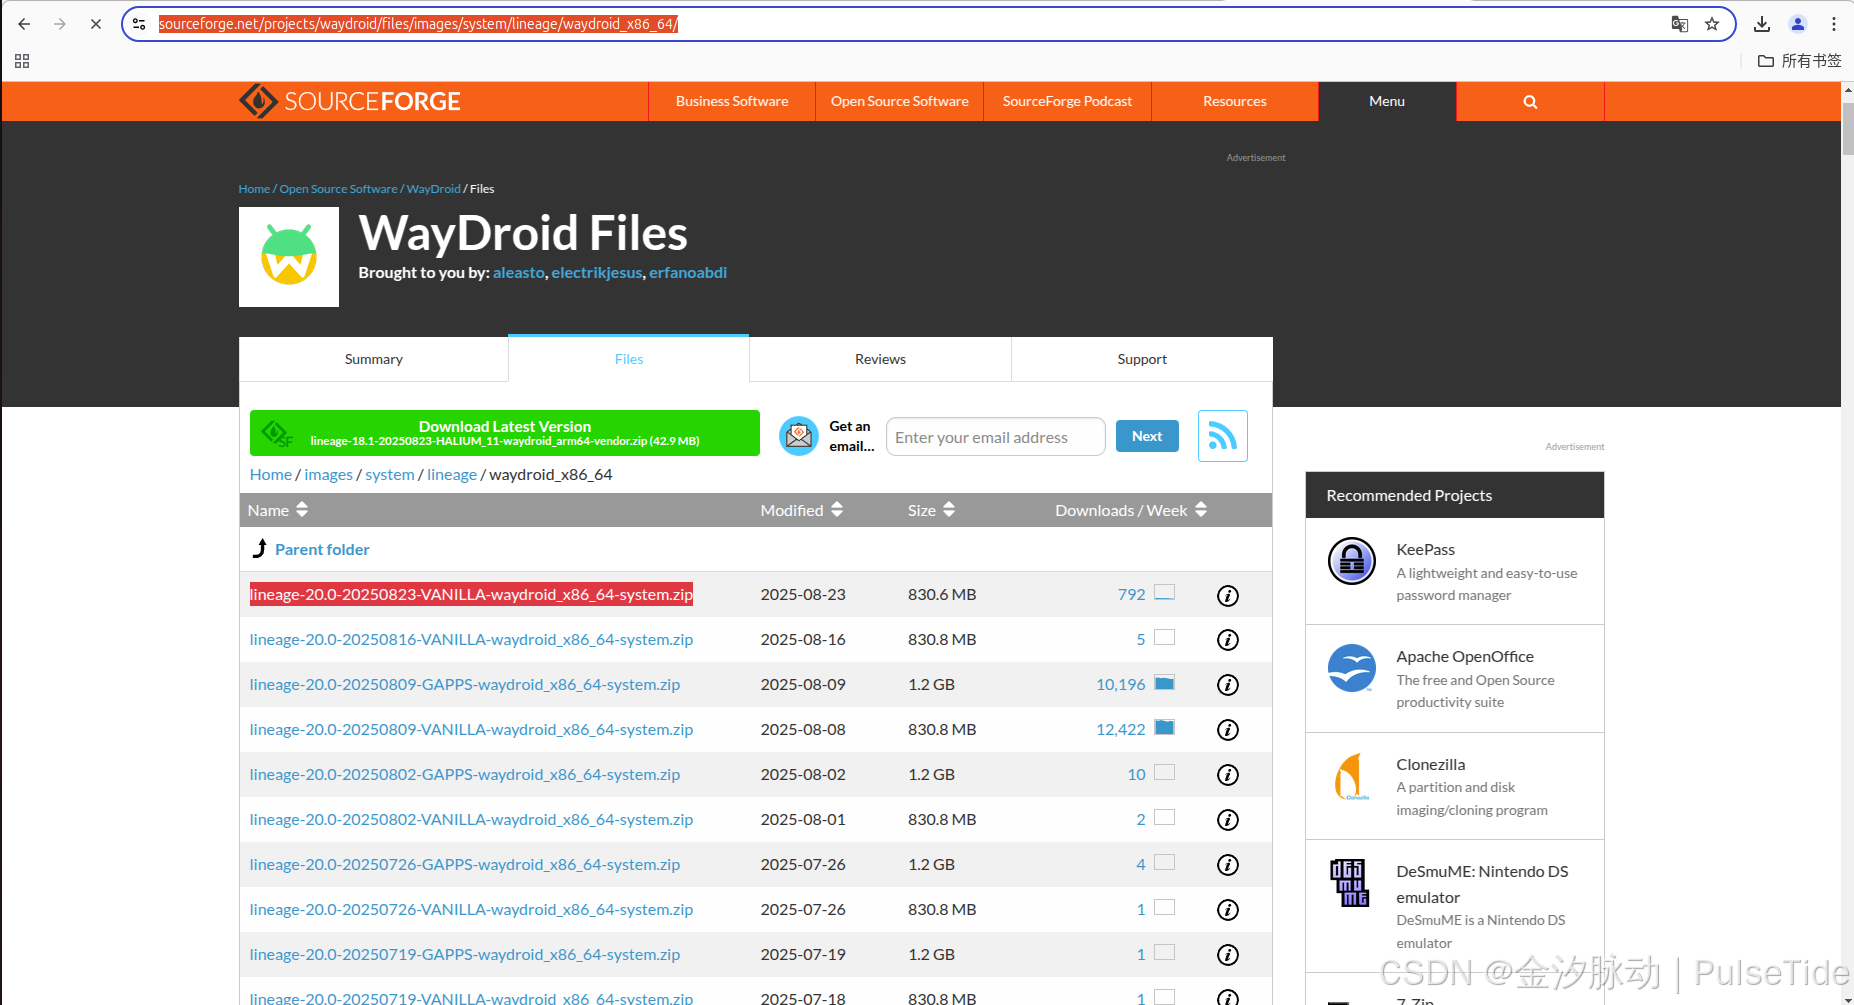This screenshot has width=1854, height=1005.
Task: Translate this page using the translate icon
Action: pos(1680,24)
